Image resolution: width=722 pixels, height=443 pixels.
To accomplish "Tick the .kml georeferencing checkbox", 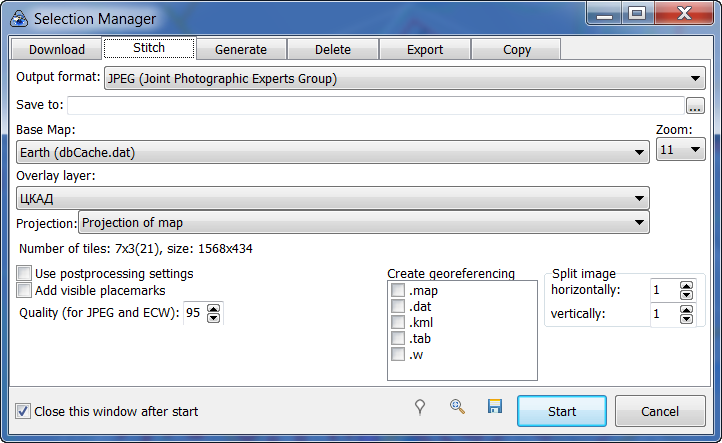I will (x=398, y=323).
